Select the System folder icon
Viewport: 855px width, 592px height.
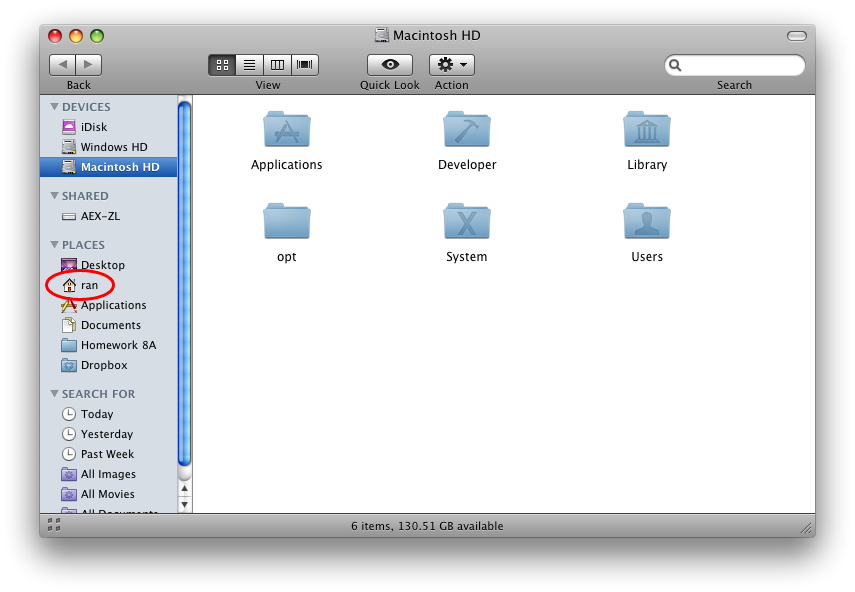tap(467, 221)
